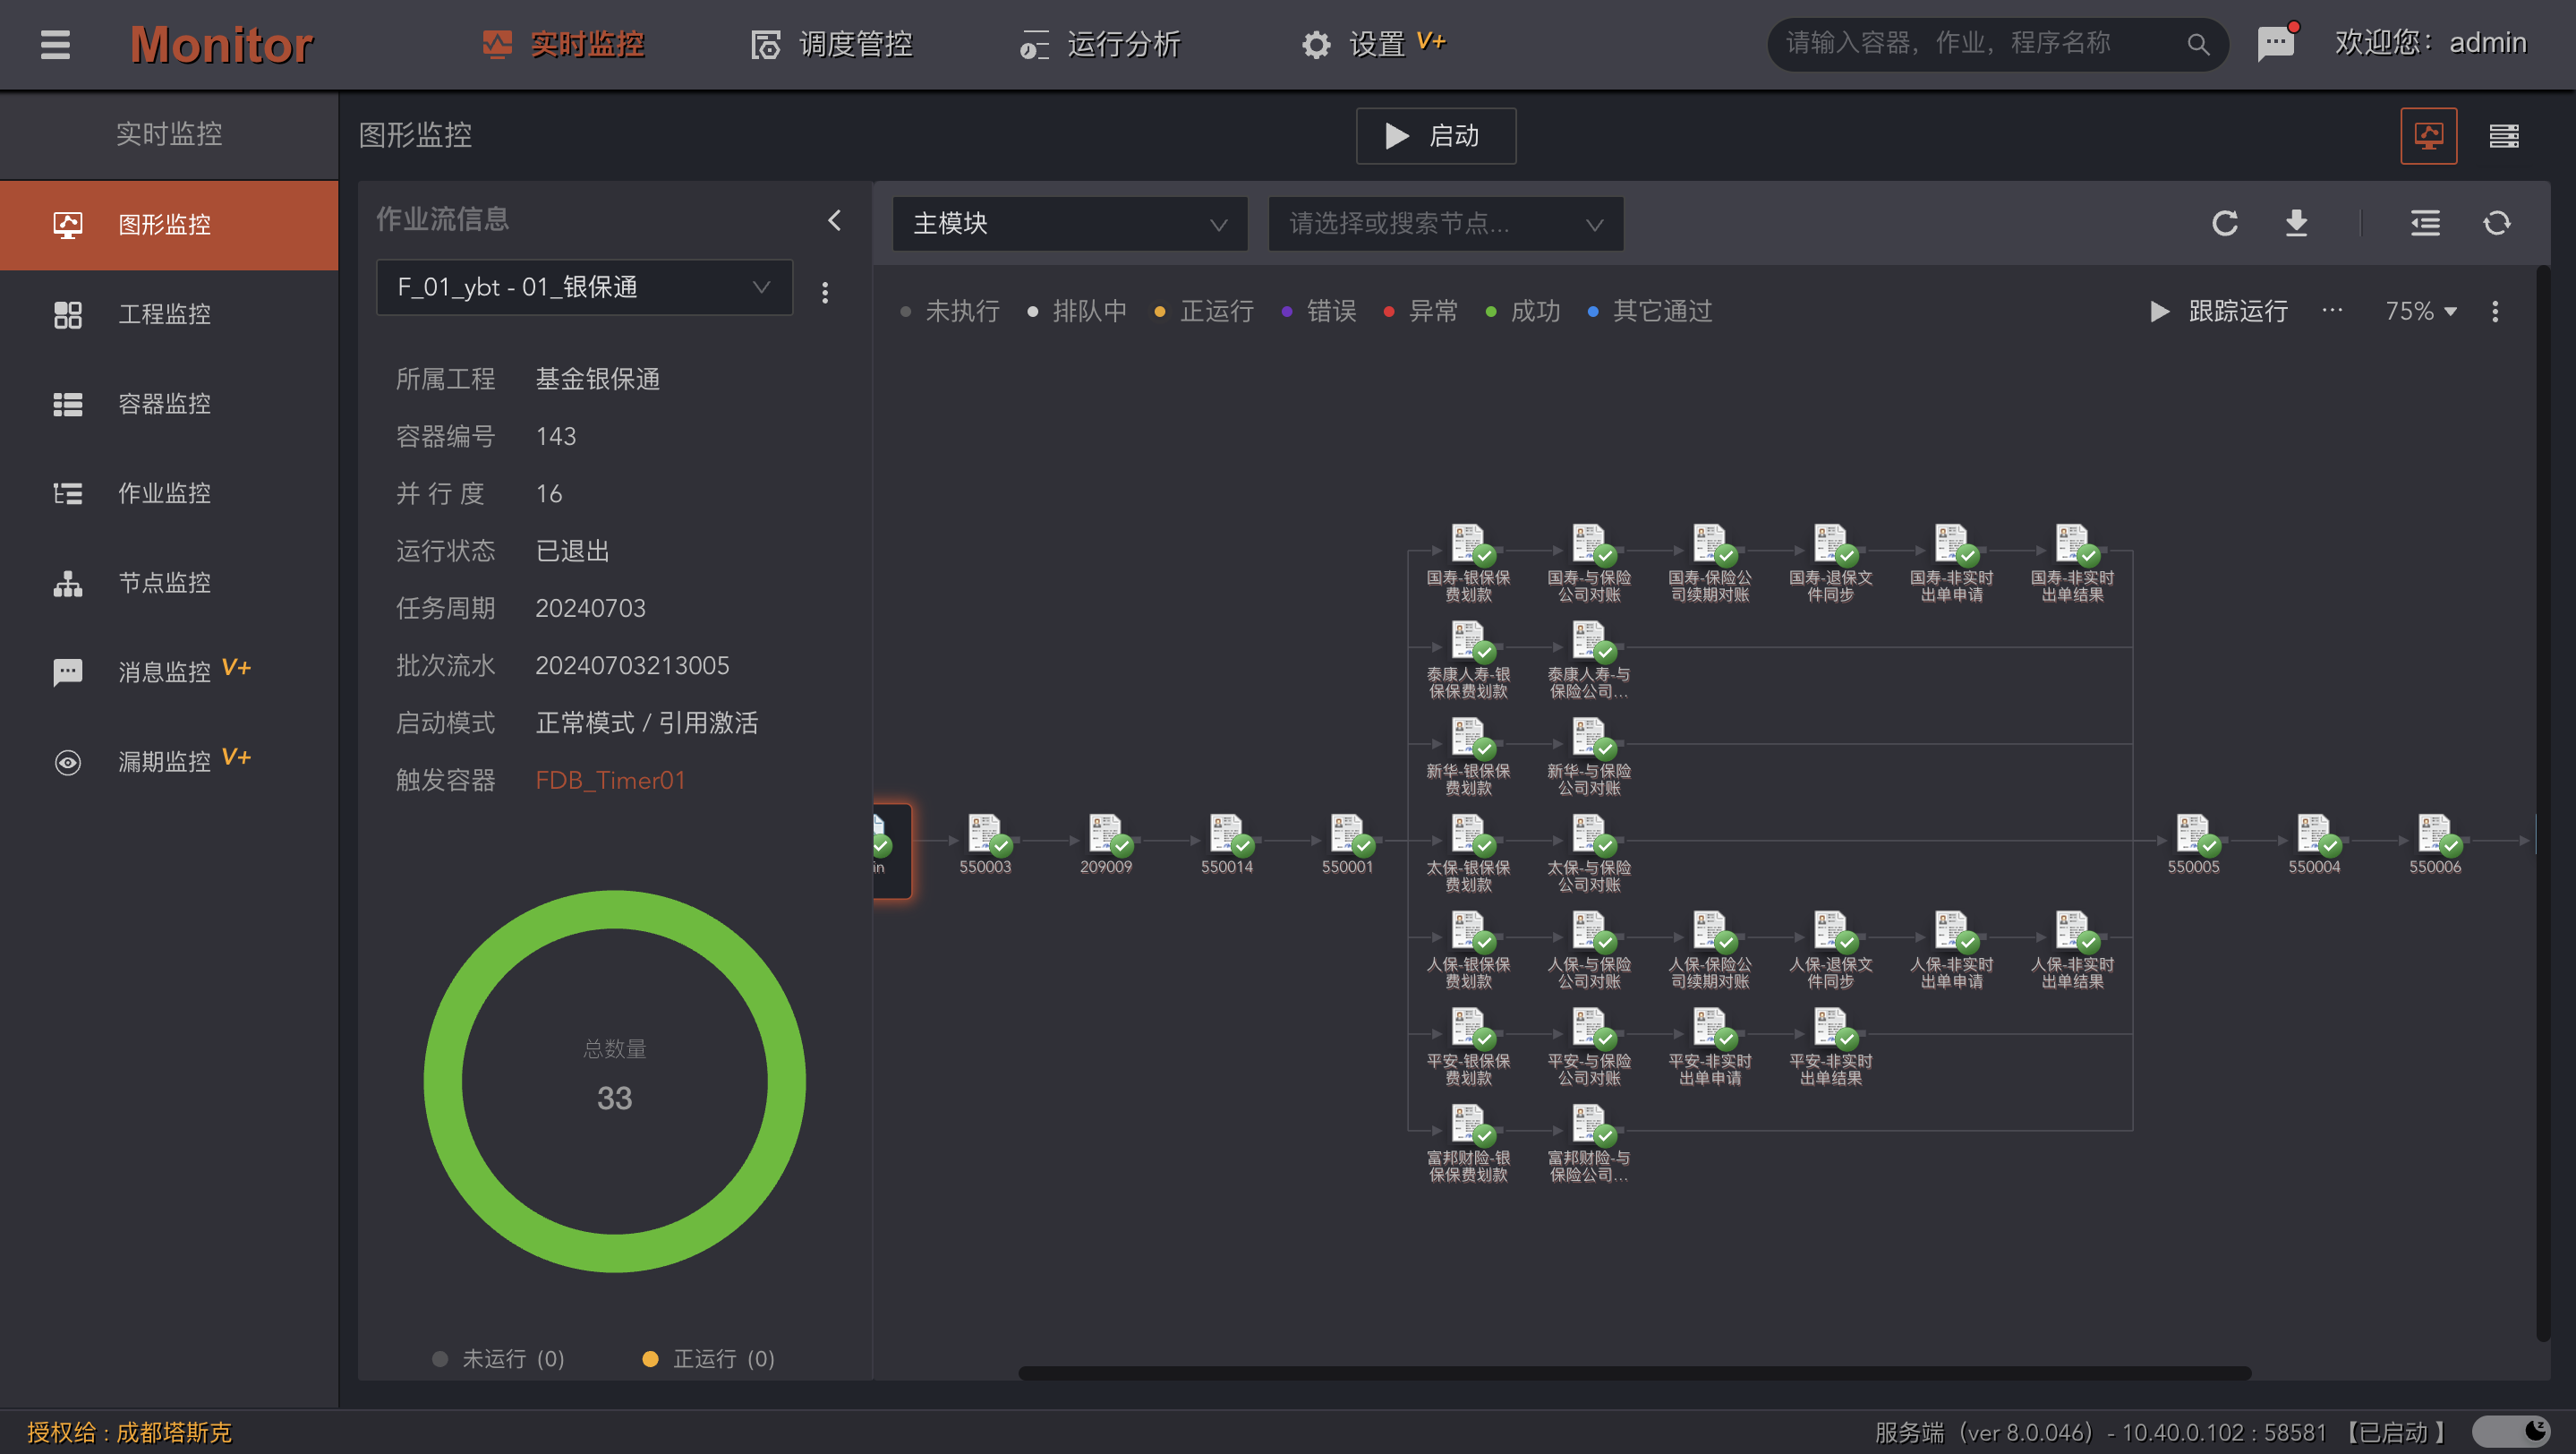Switch to list display mode

click(2505, 135)
